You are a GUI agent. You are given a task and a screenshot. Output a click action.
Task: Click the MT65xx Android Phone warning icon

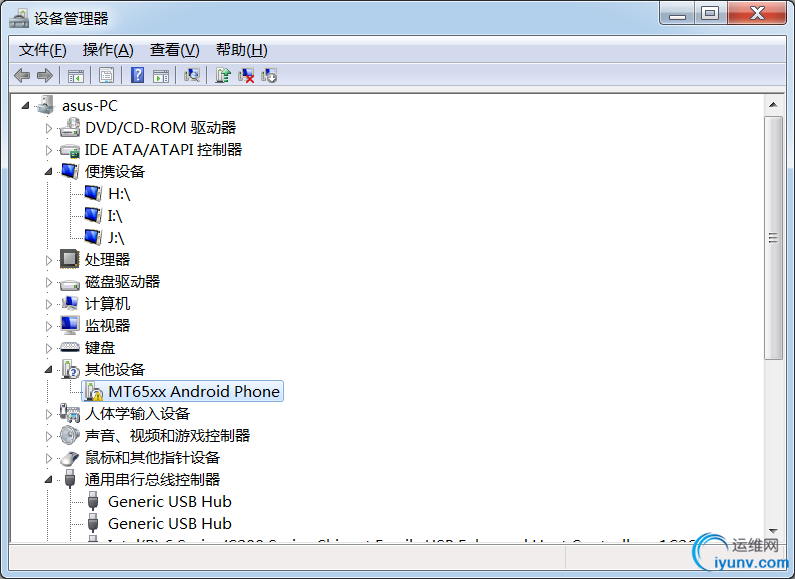(93, 391)
